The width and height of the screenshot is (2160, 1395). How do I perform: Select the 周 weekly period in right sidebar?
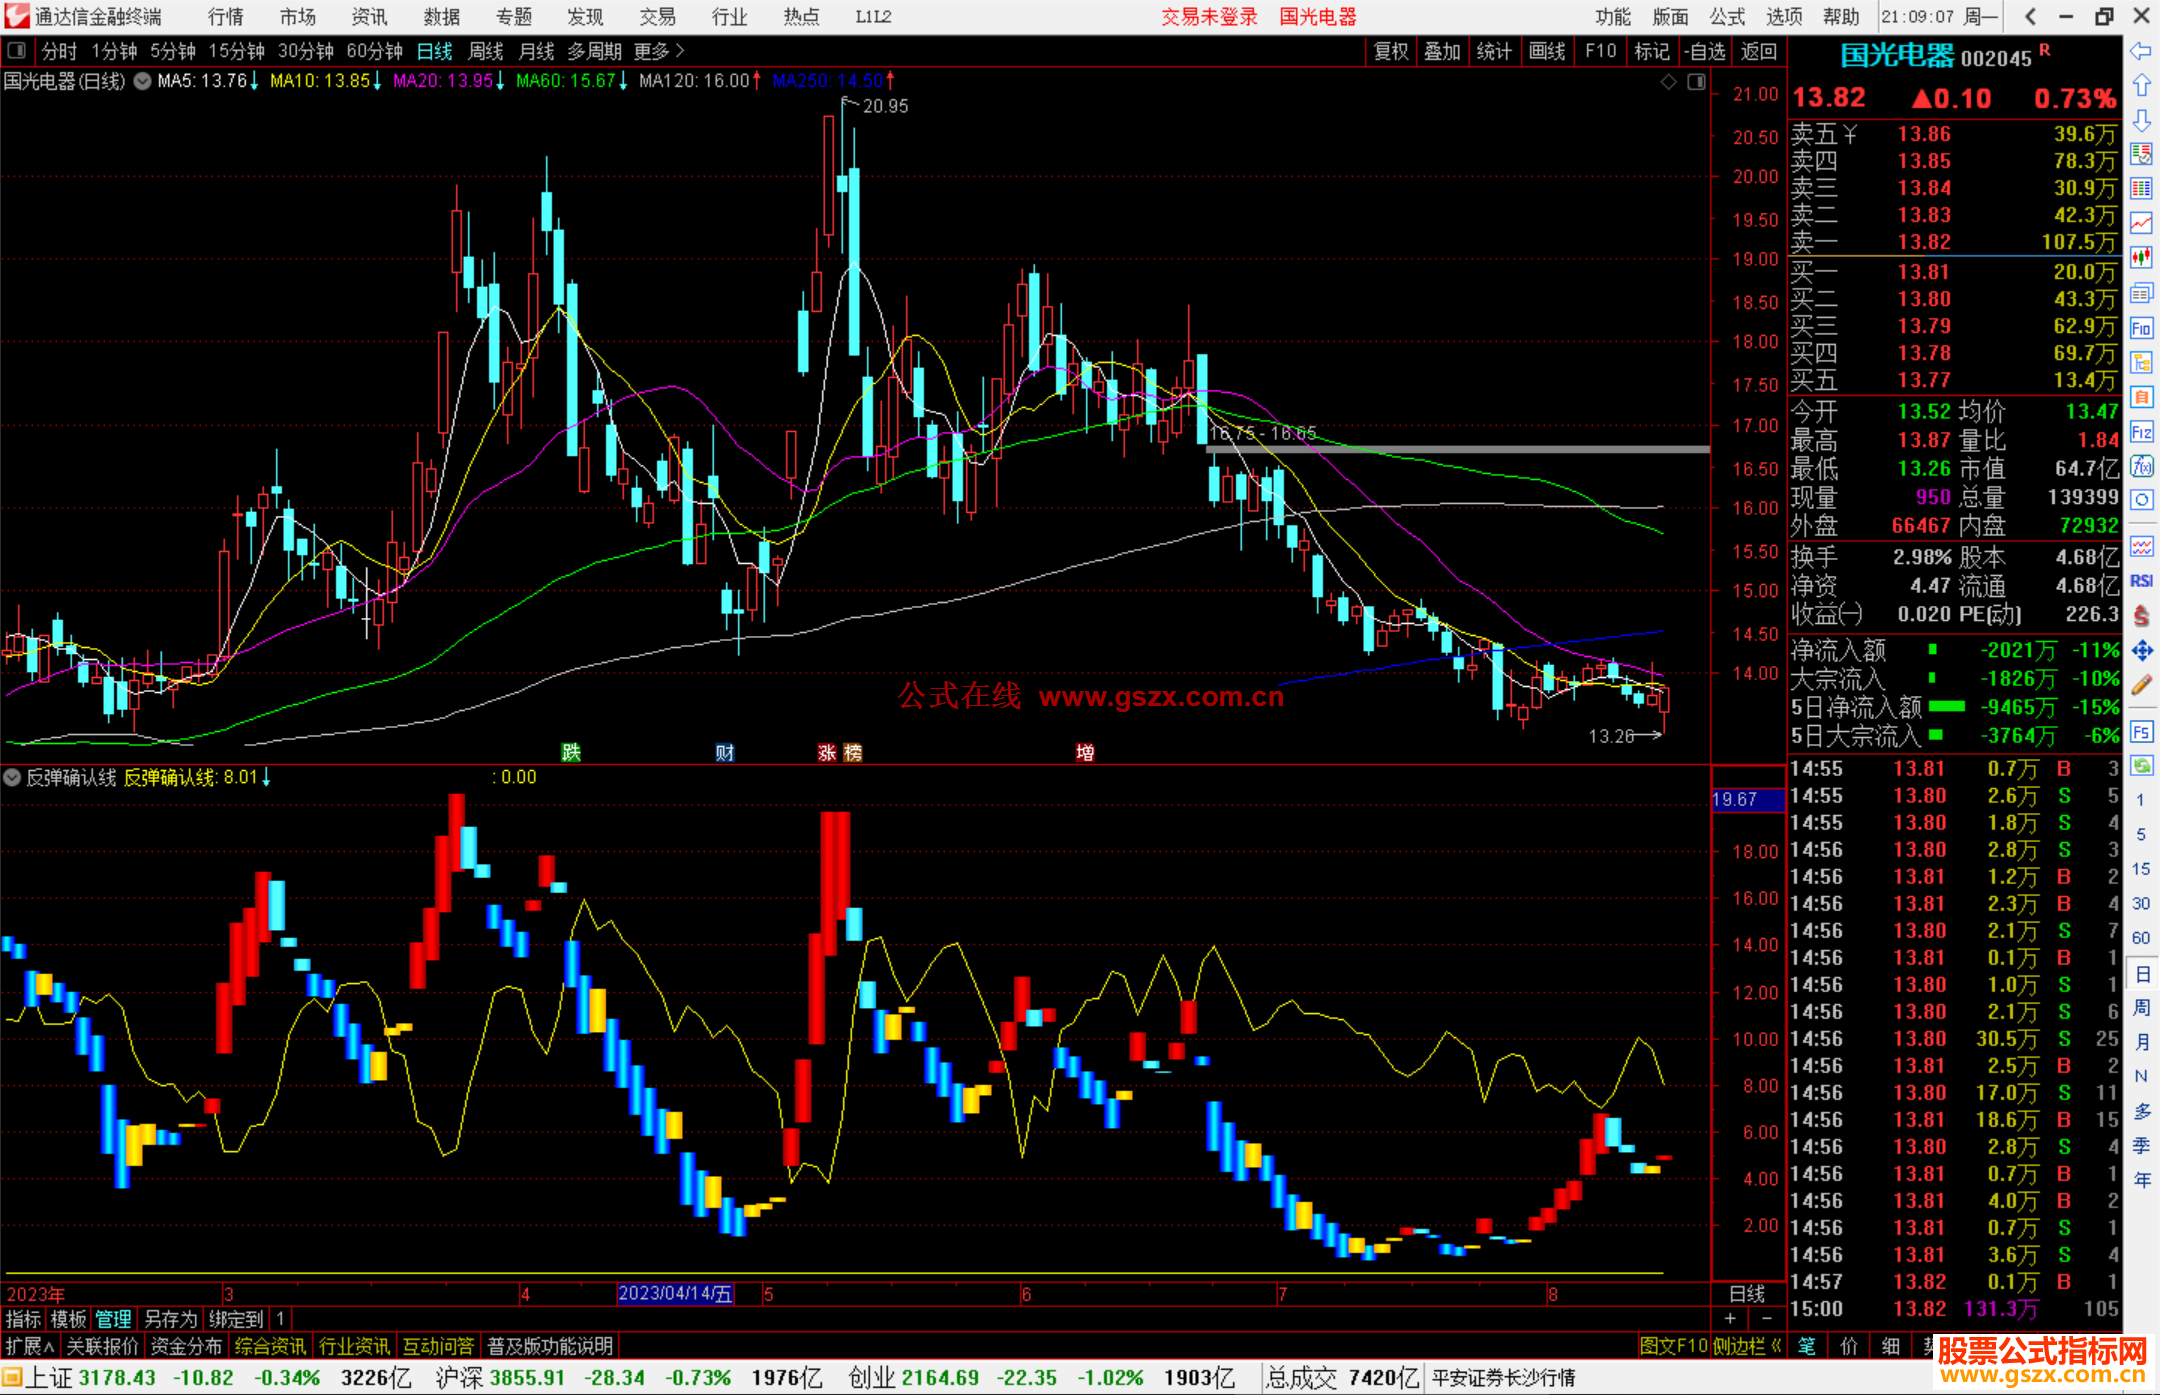point(2141,1007)
